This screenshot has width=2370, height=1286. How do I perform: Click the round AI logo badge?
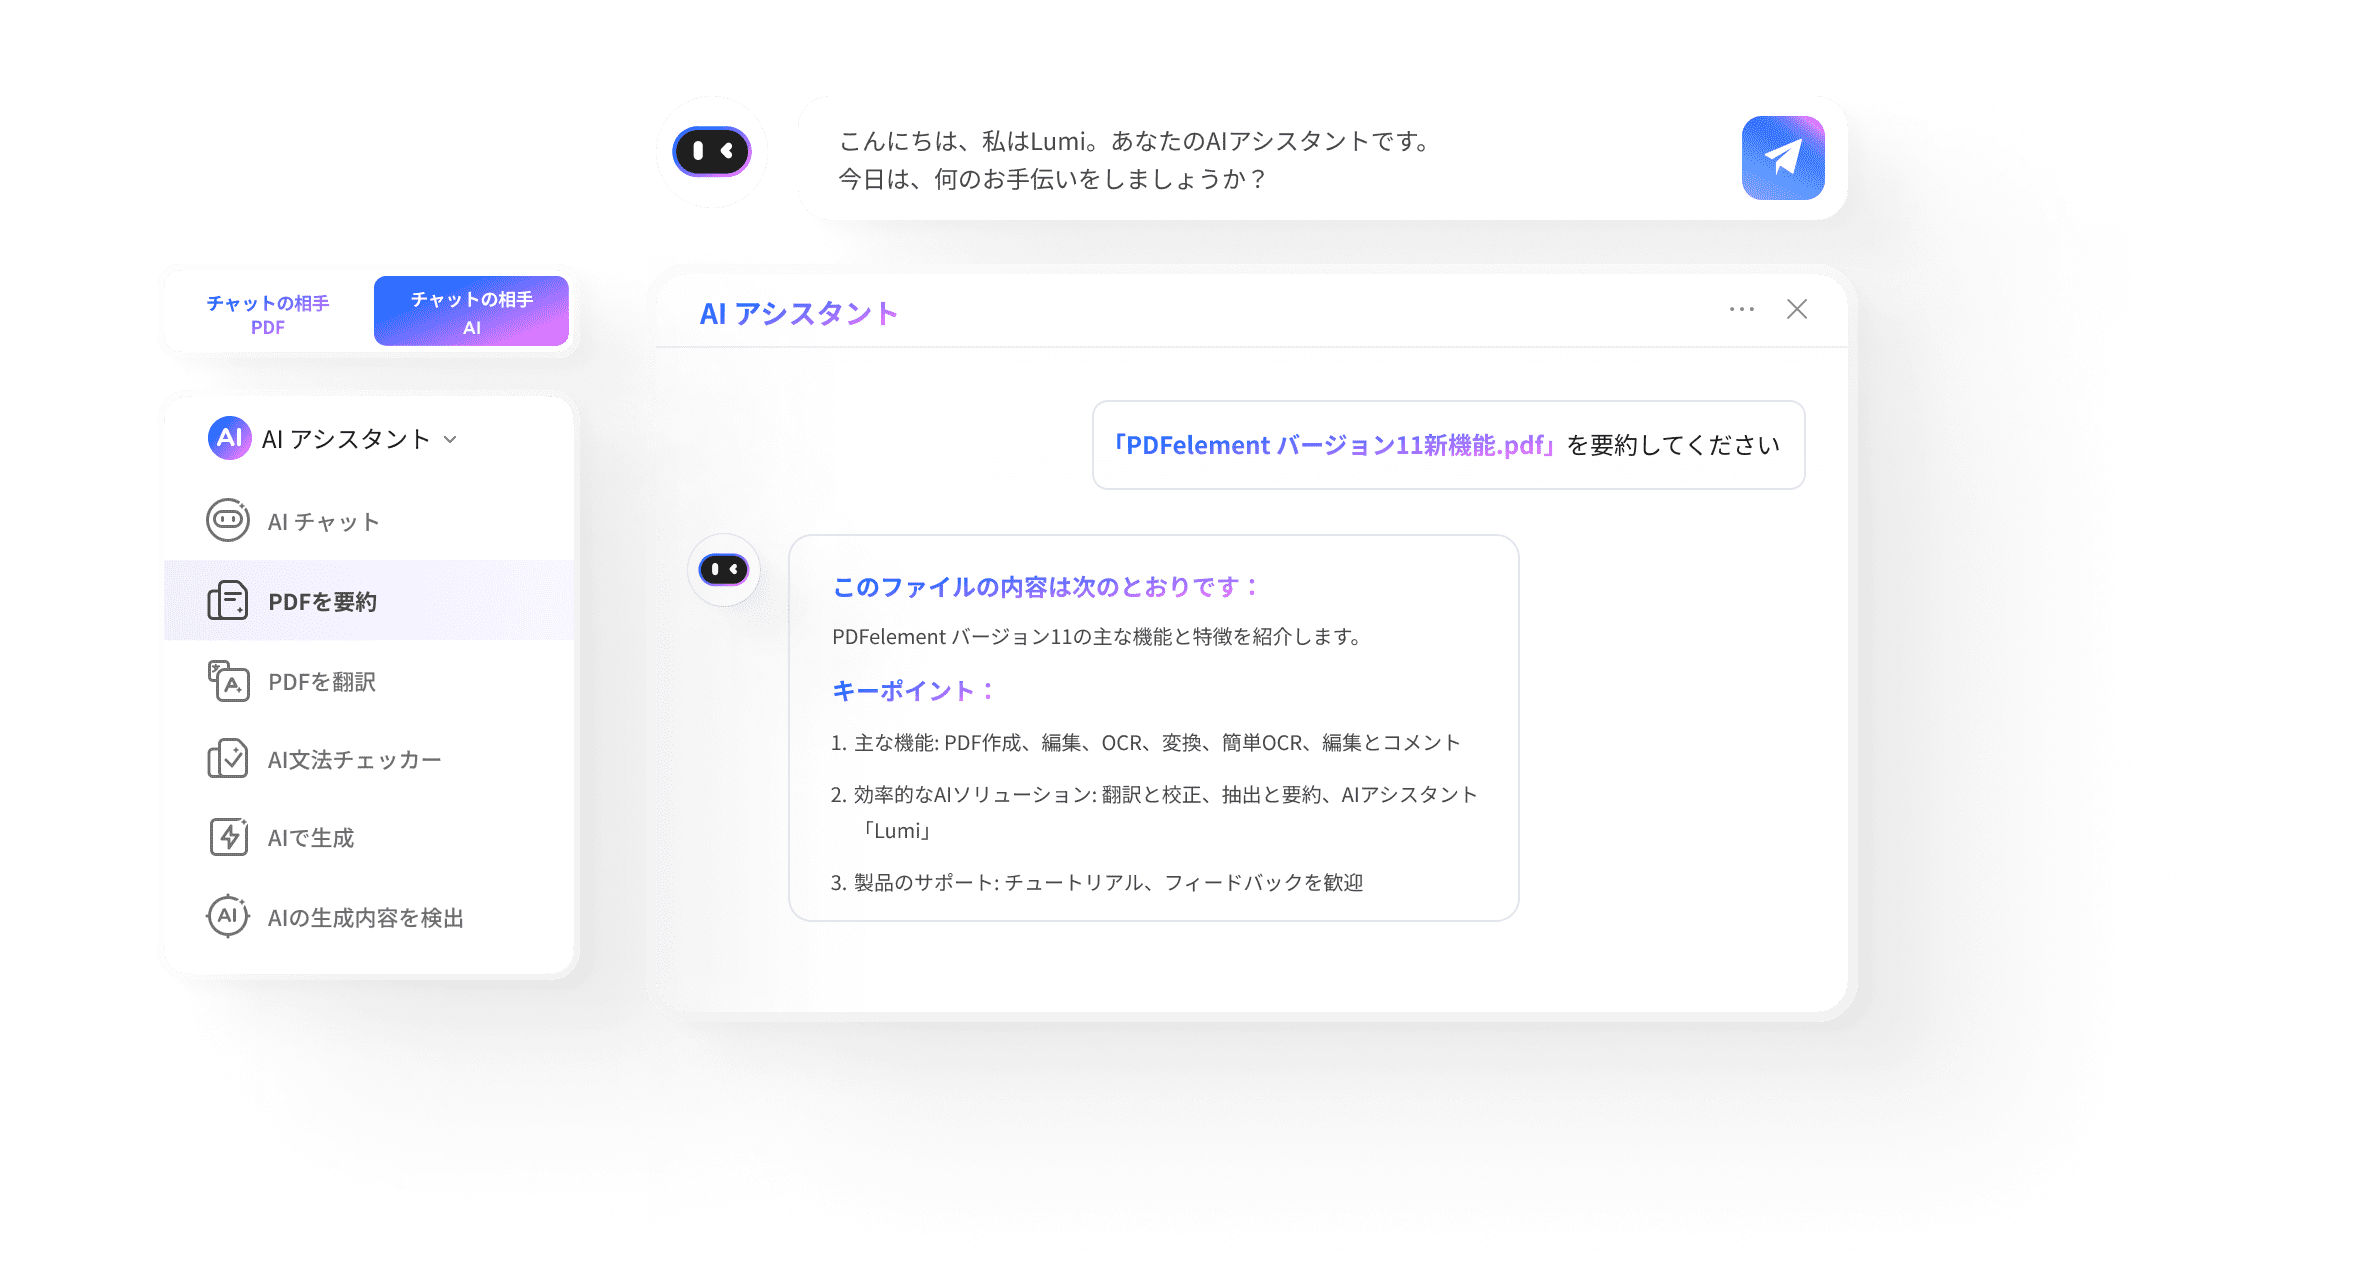pos(229,438)
